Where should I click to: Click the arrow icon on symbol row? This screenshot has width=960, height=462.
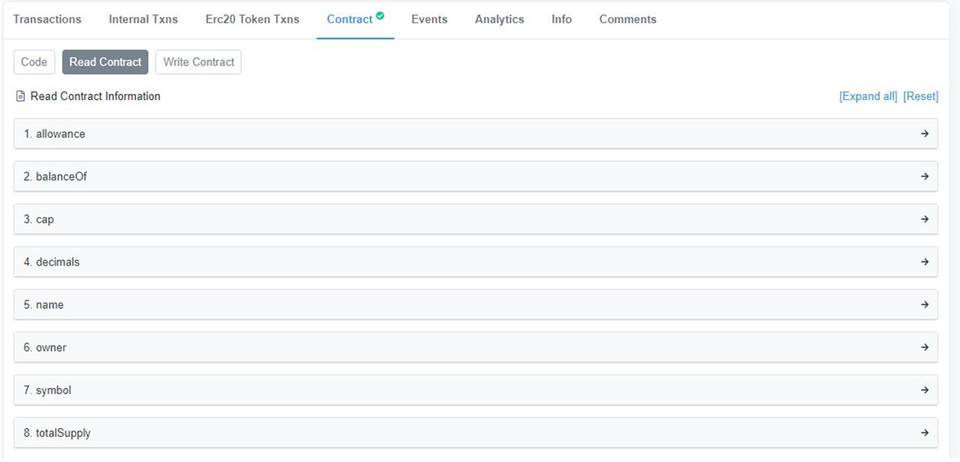tap(924, 390)
